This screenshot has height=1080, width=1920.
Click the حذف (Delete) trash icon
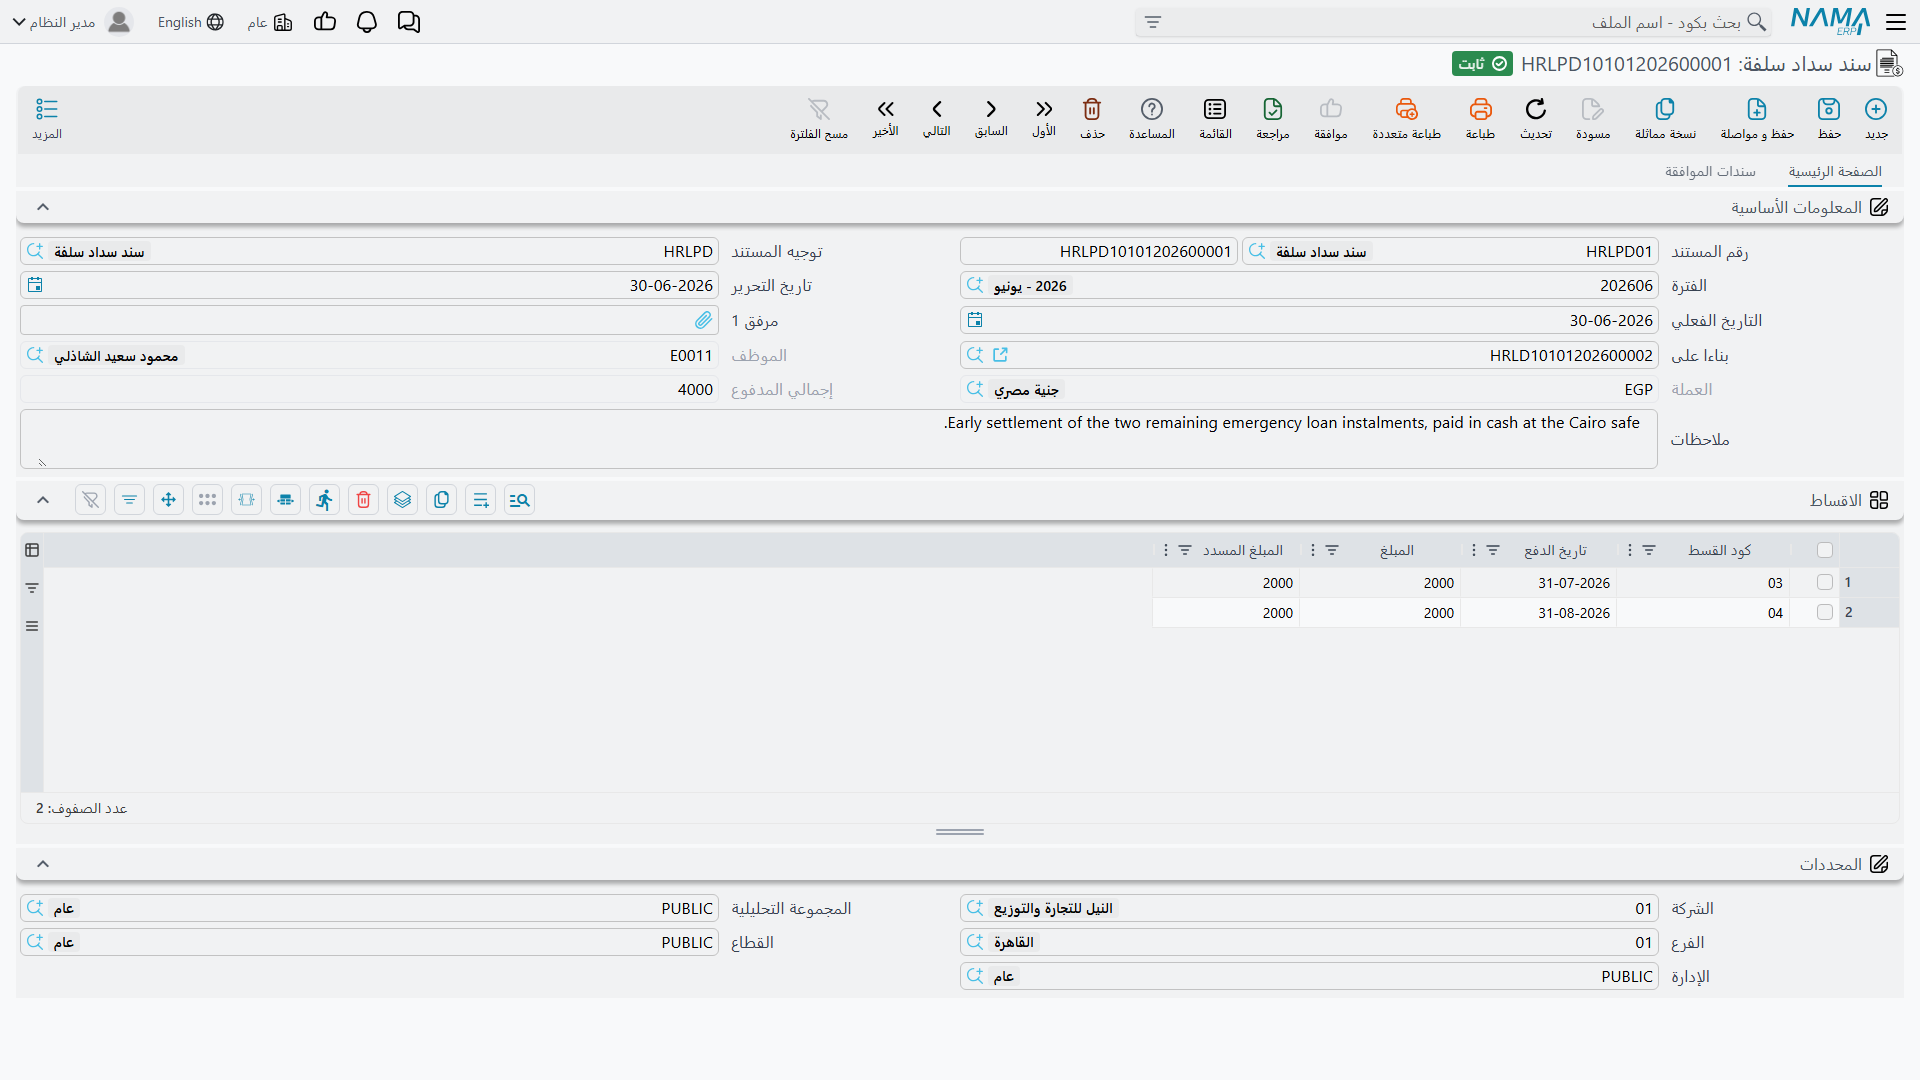click(1092, 109)
